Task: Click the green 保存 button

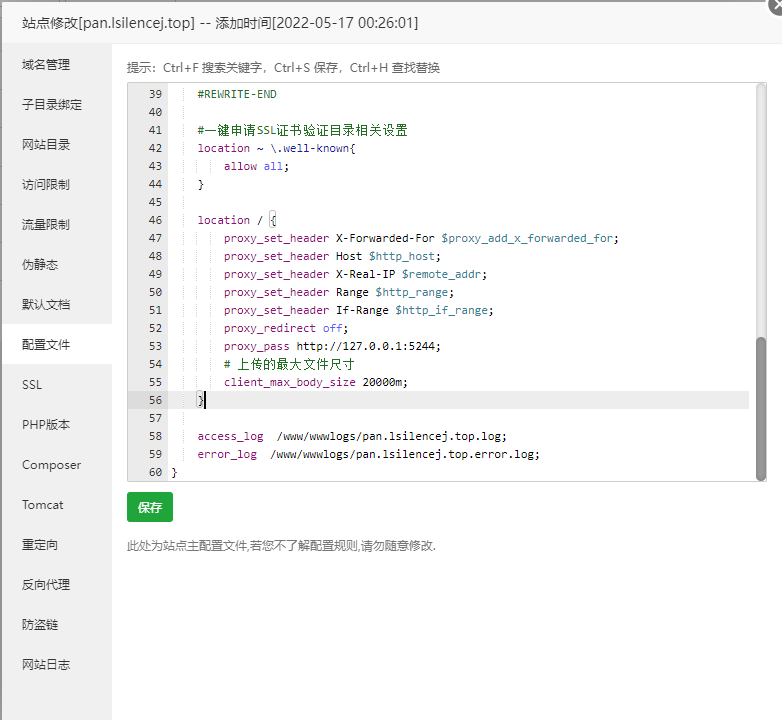Action: (x=150, y=507)
